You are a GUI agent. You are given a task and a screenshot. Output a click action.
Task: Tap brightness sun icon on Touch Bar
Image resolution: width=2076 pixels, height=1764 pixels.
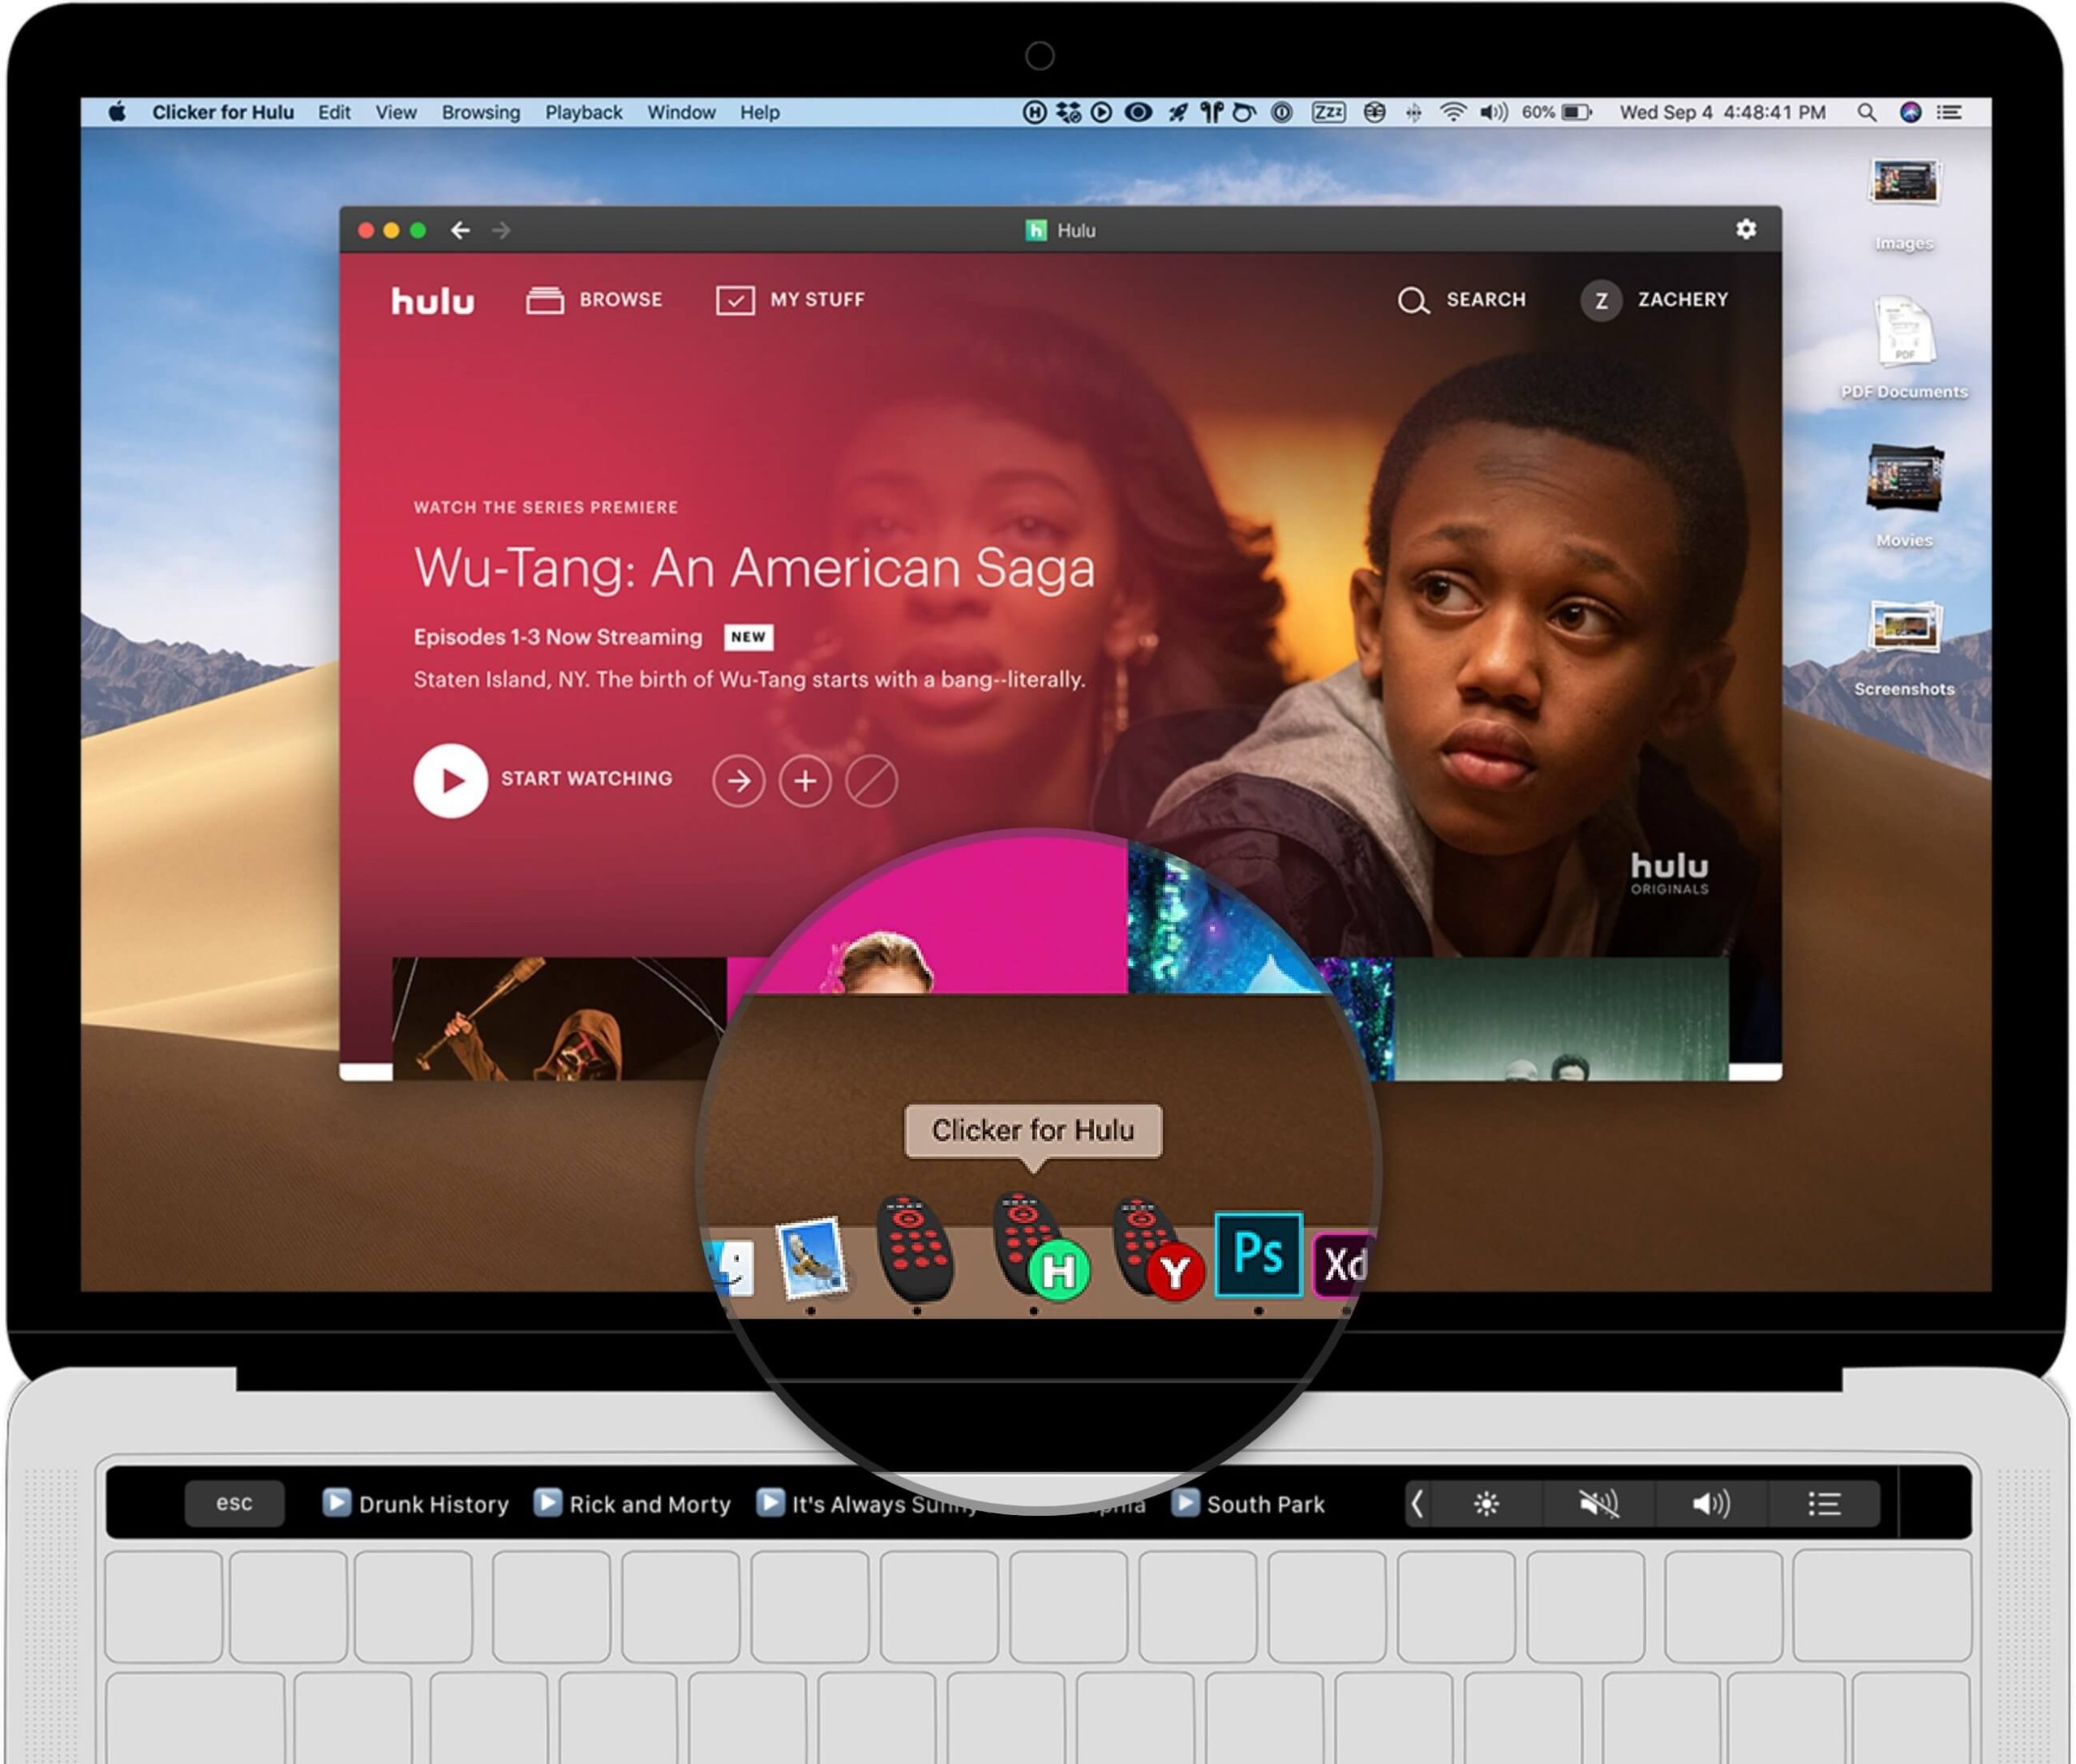(1487, 1504)
